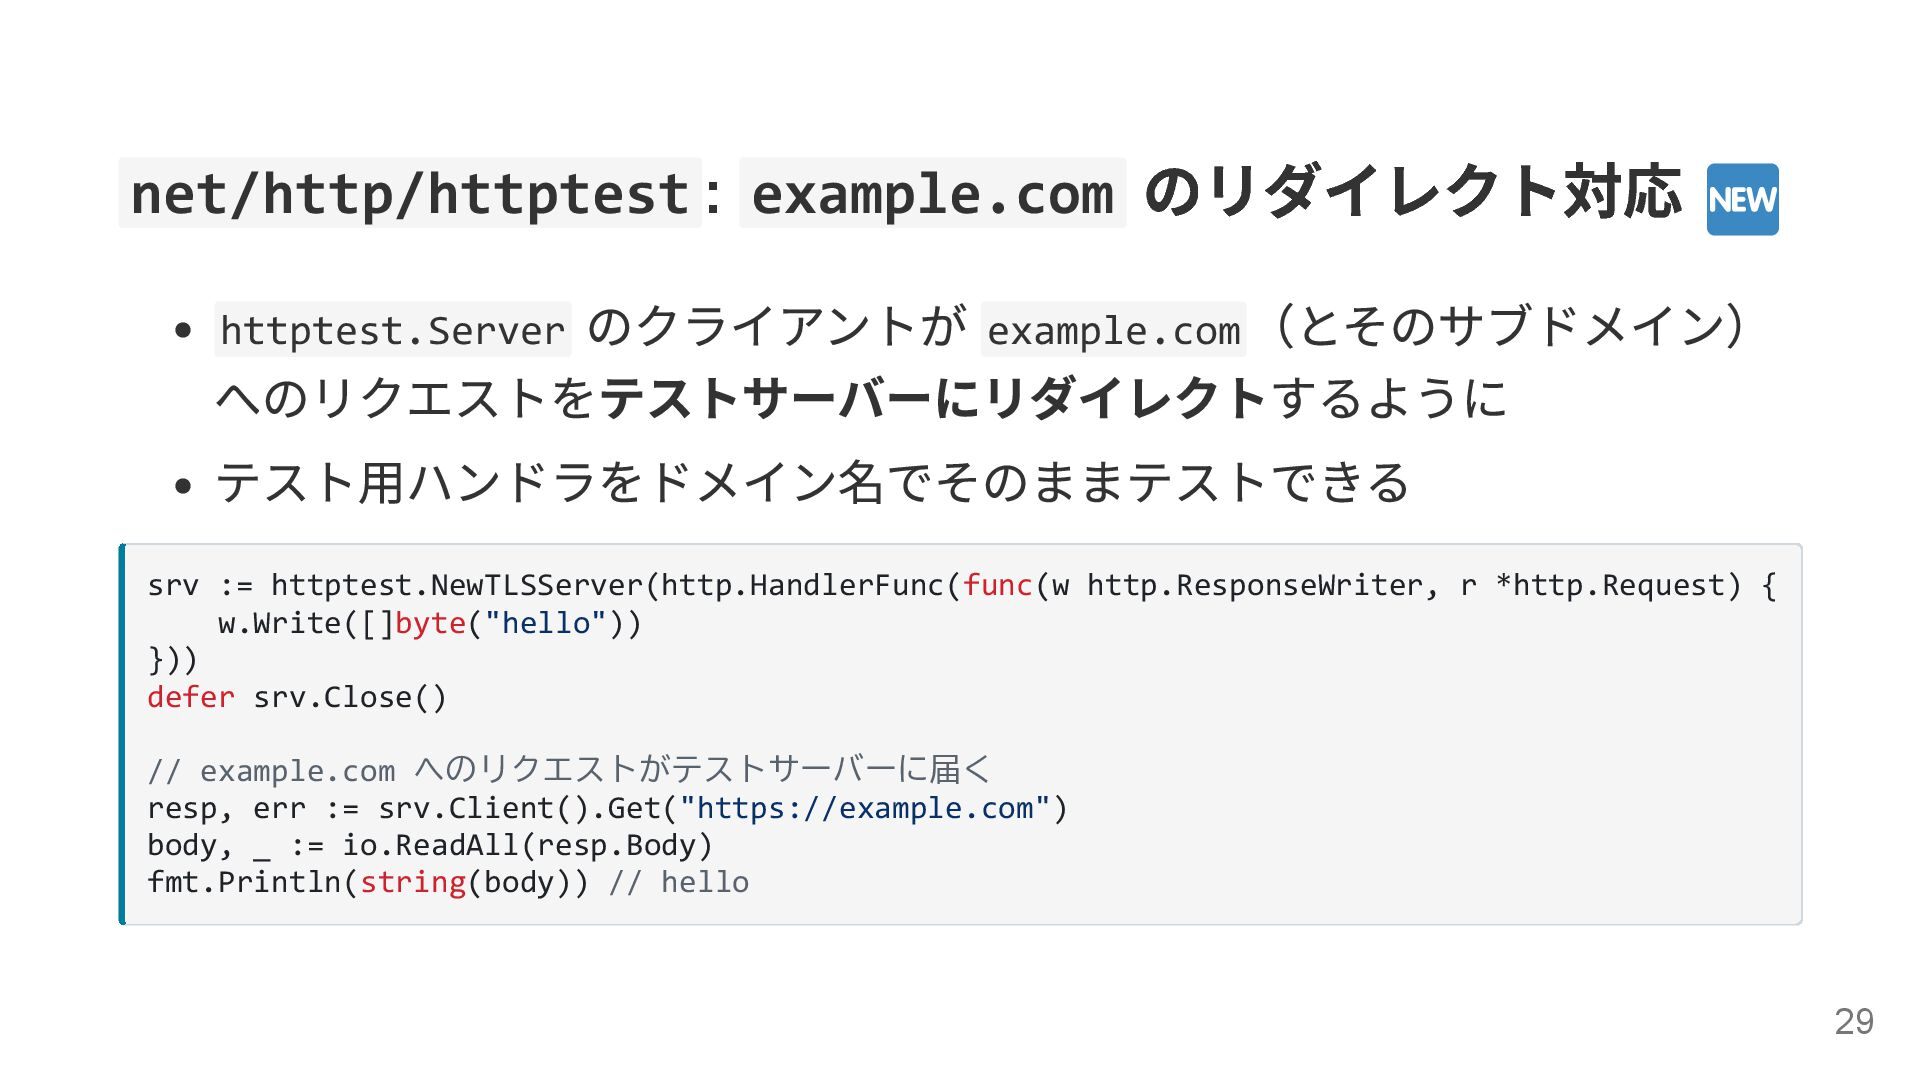The image size is (1920, 1080).
Task: Click the "hello" string literal in code
Action: (546, 623)
